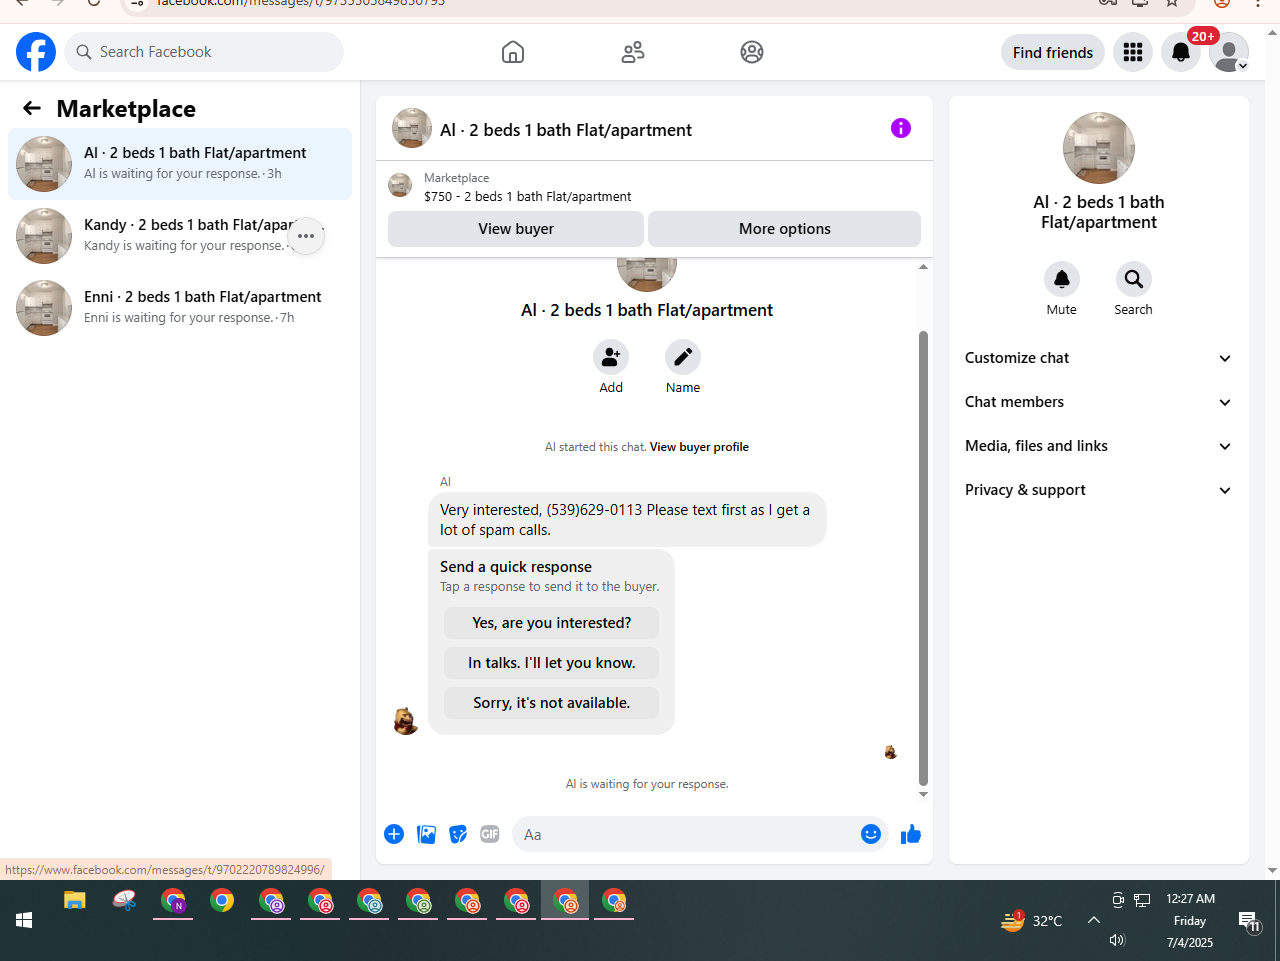Go back using the Marketplace arrow
Screen dimensions: 1280x961
click(32, 108)
